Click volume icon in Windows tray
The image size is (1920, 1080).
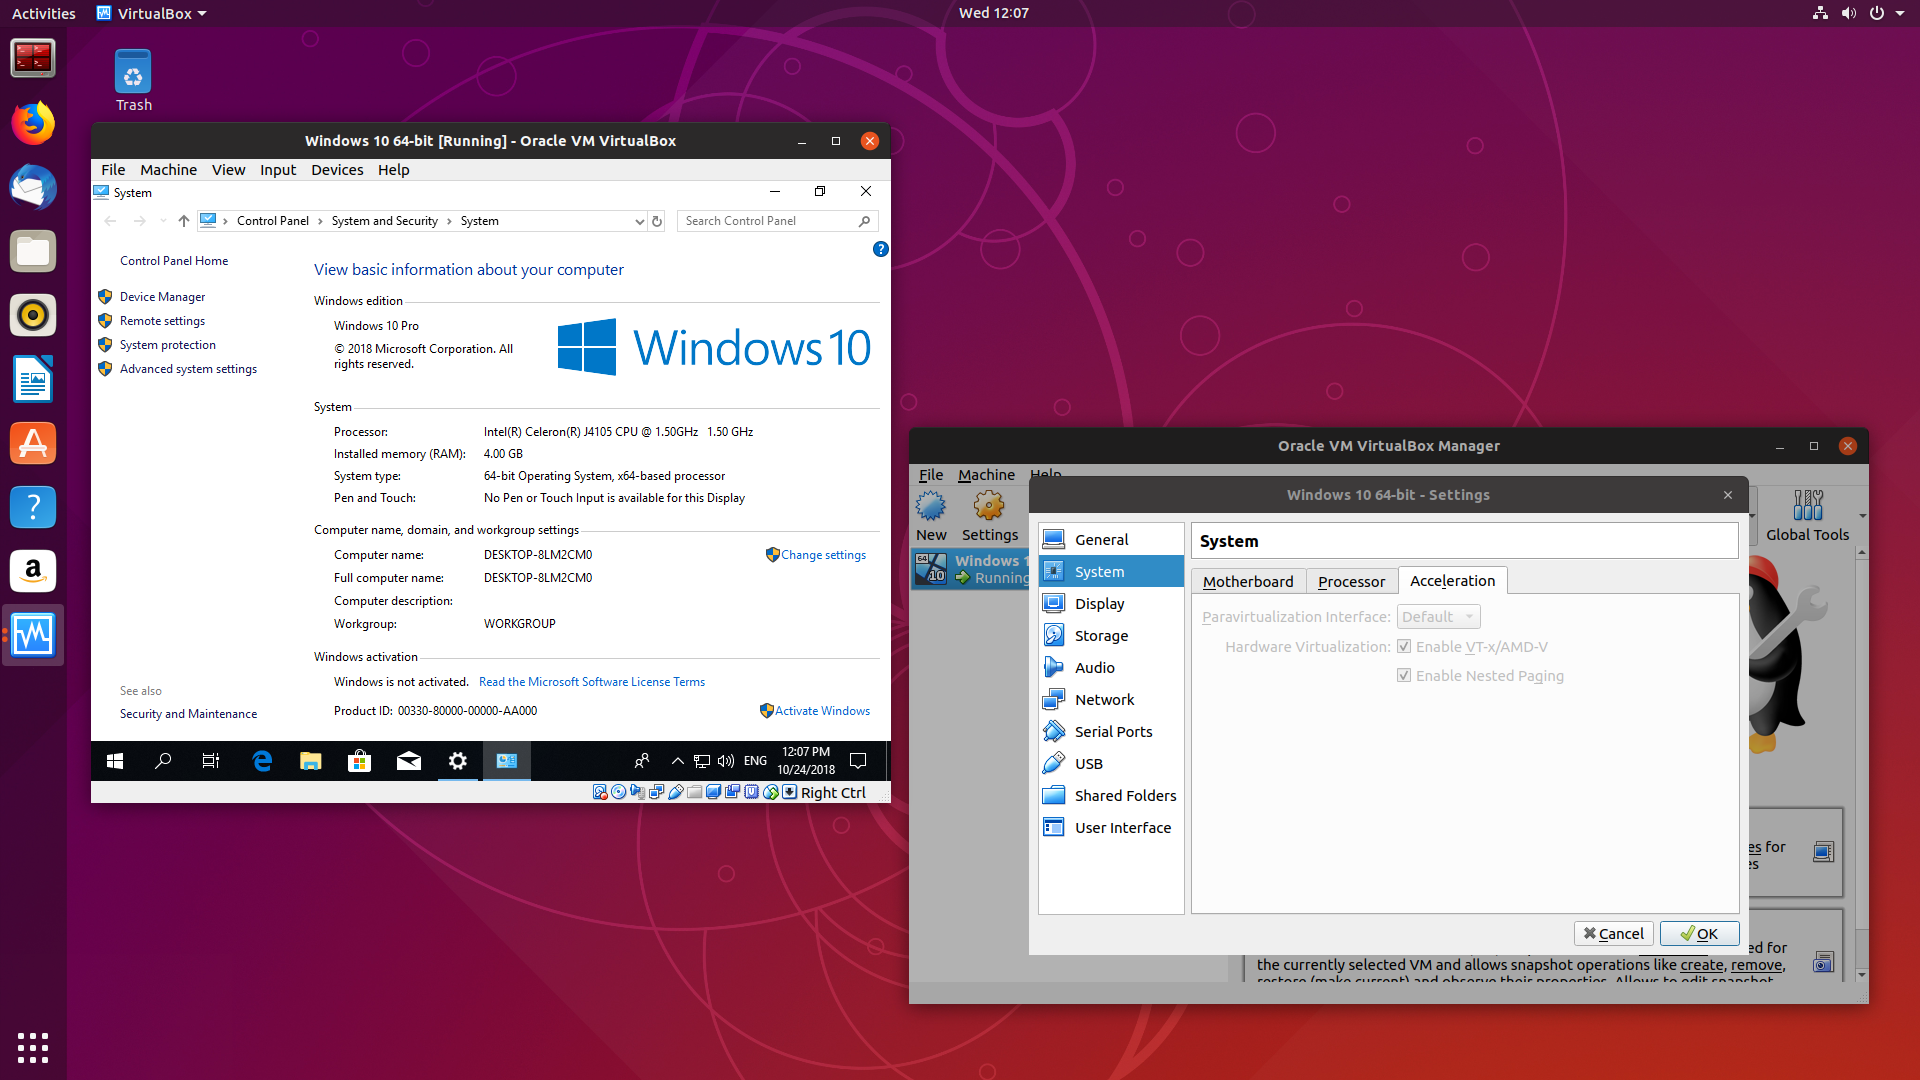coord(726,761)
